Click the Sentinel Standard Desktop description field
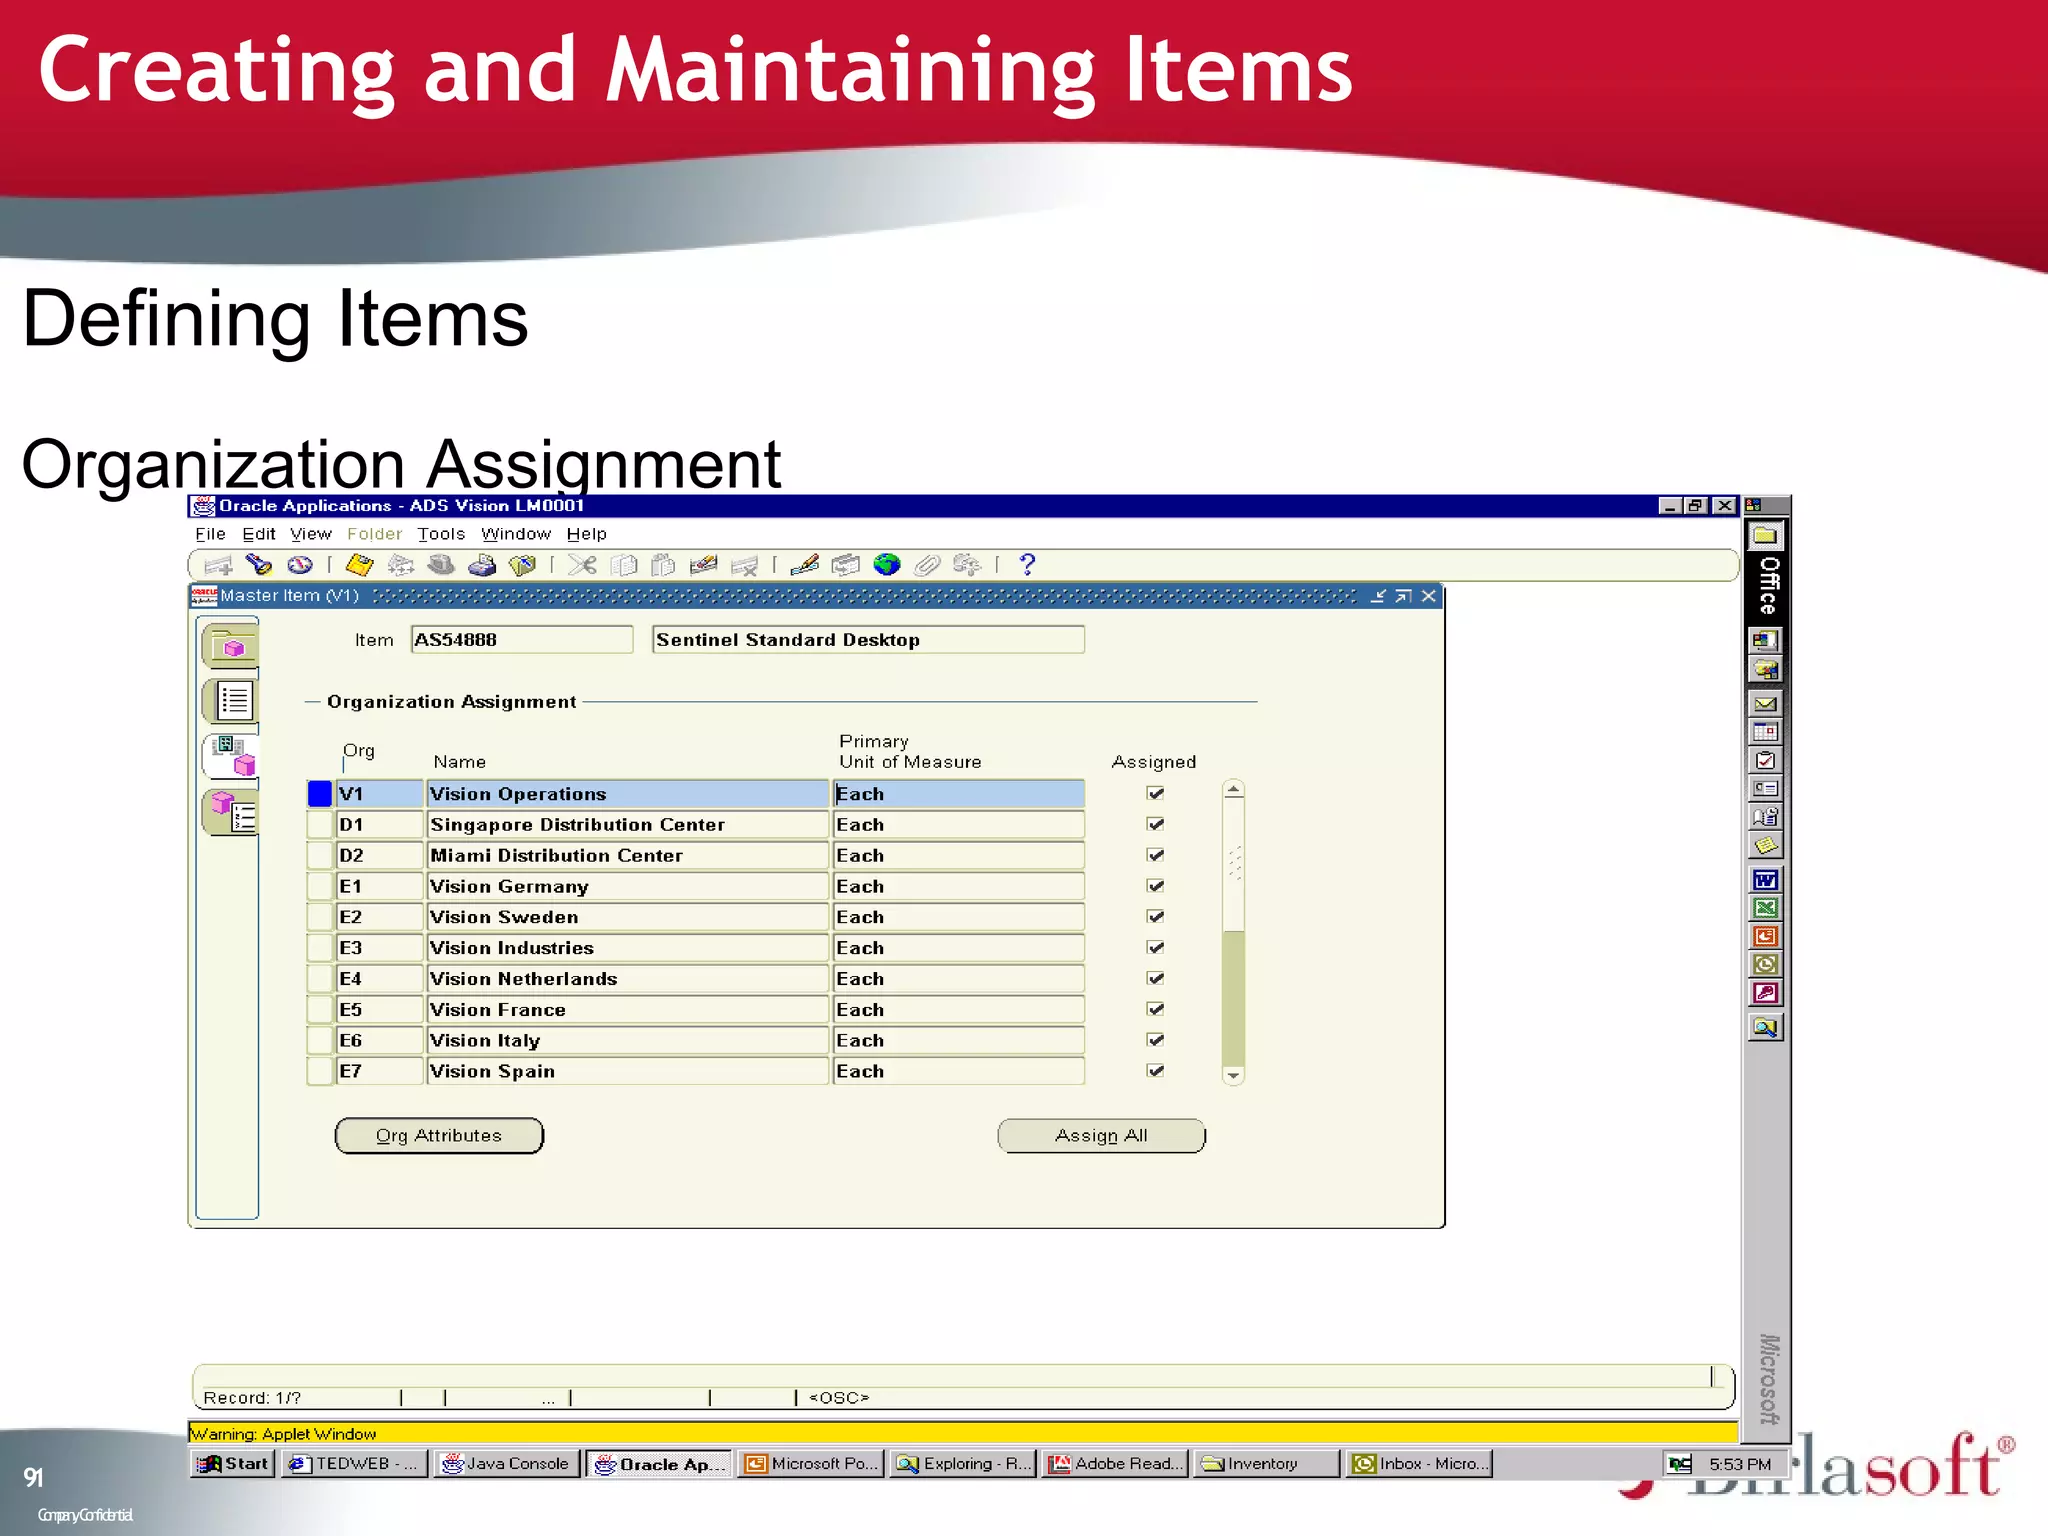Image resolution: width=2048 pixels, height=1536 pixels. [x=868, y=640]
